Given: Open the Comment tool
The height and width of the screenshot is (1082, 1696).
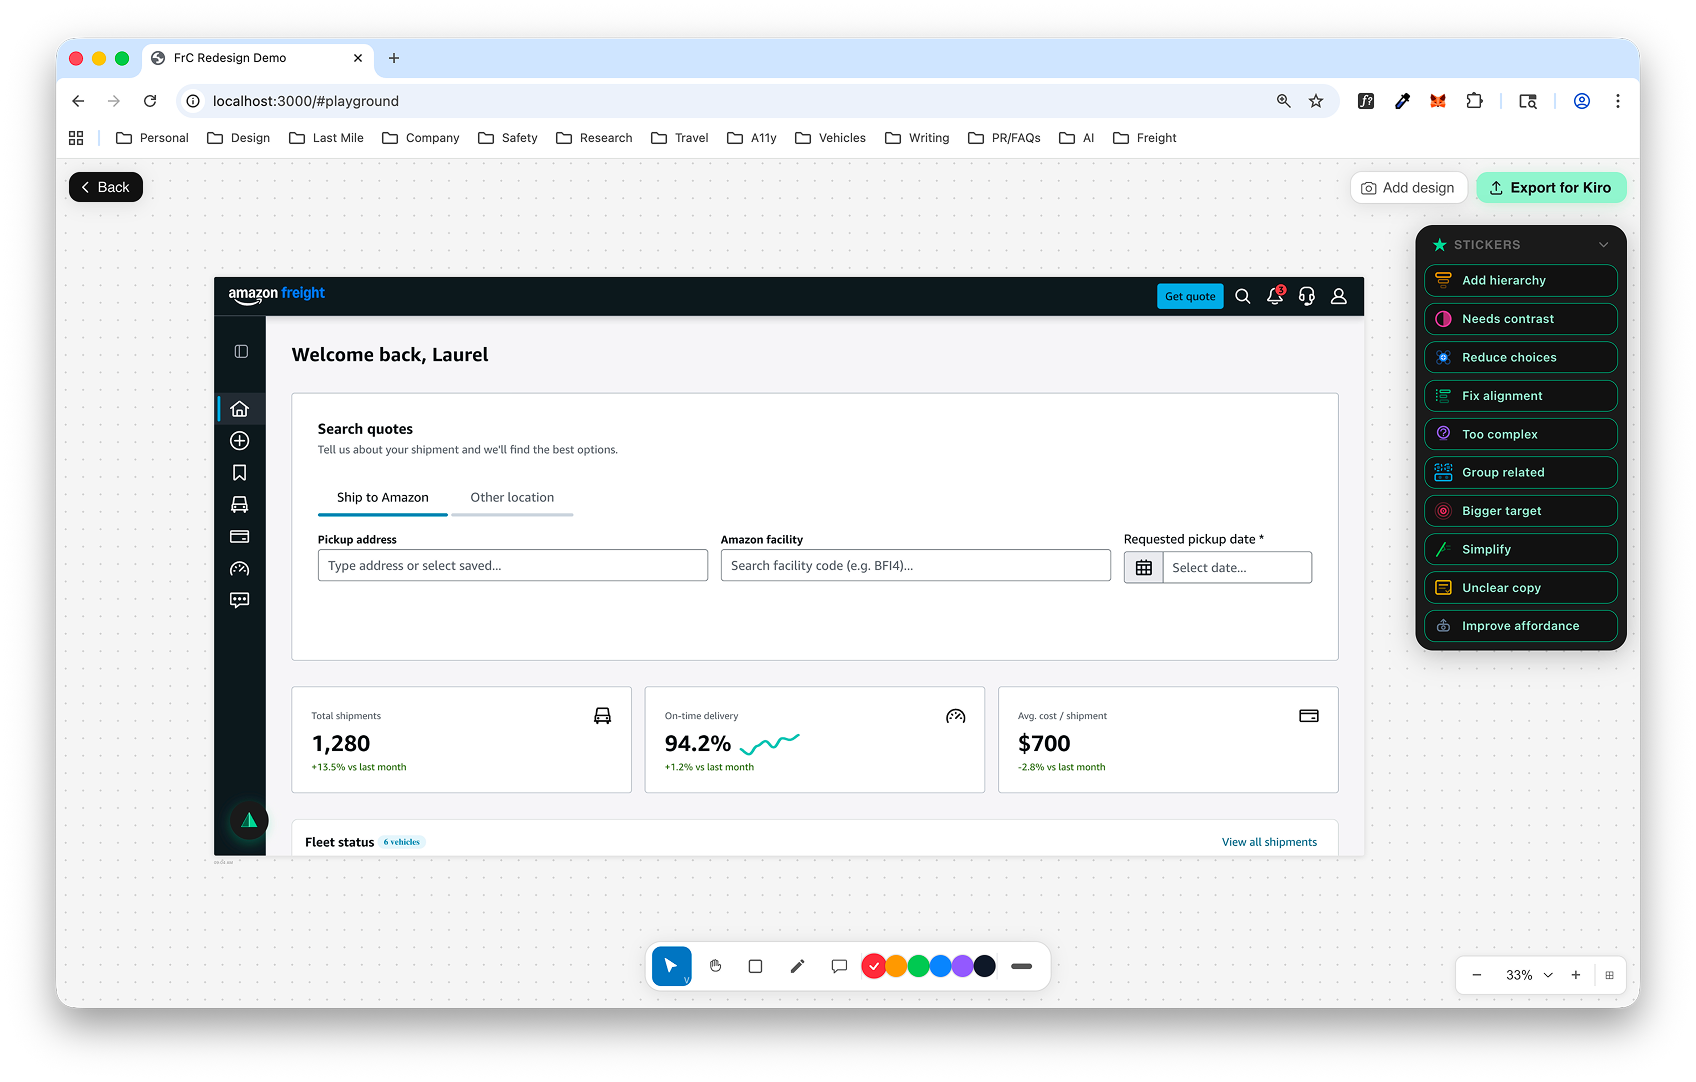Looking at the screenshot, I should click(839, 966).
